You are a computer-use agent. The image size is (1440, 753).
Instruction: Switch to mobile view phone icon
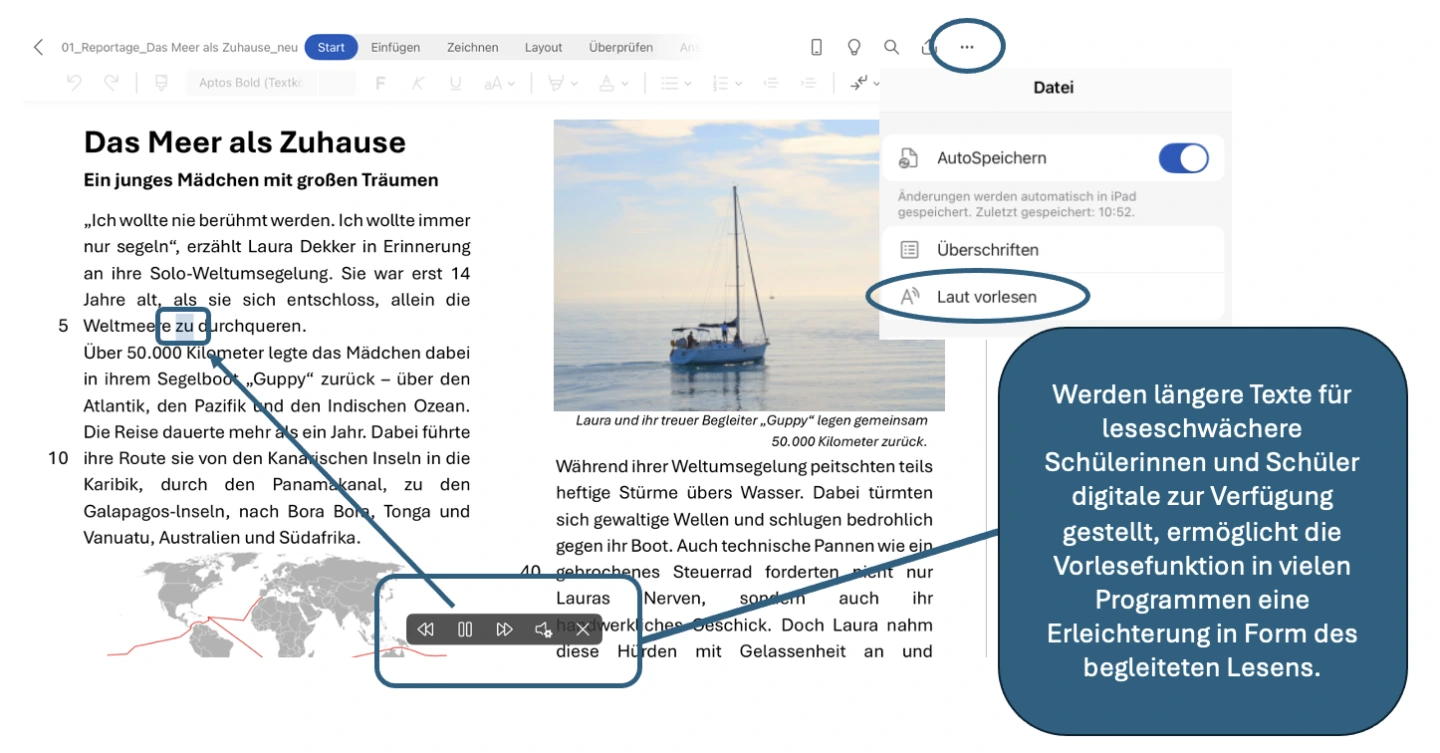[816, 47]
